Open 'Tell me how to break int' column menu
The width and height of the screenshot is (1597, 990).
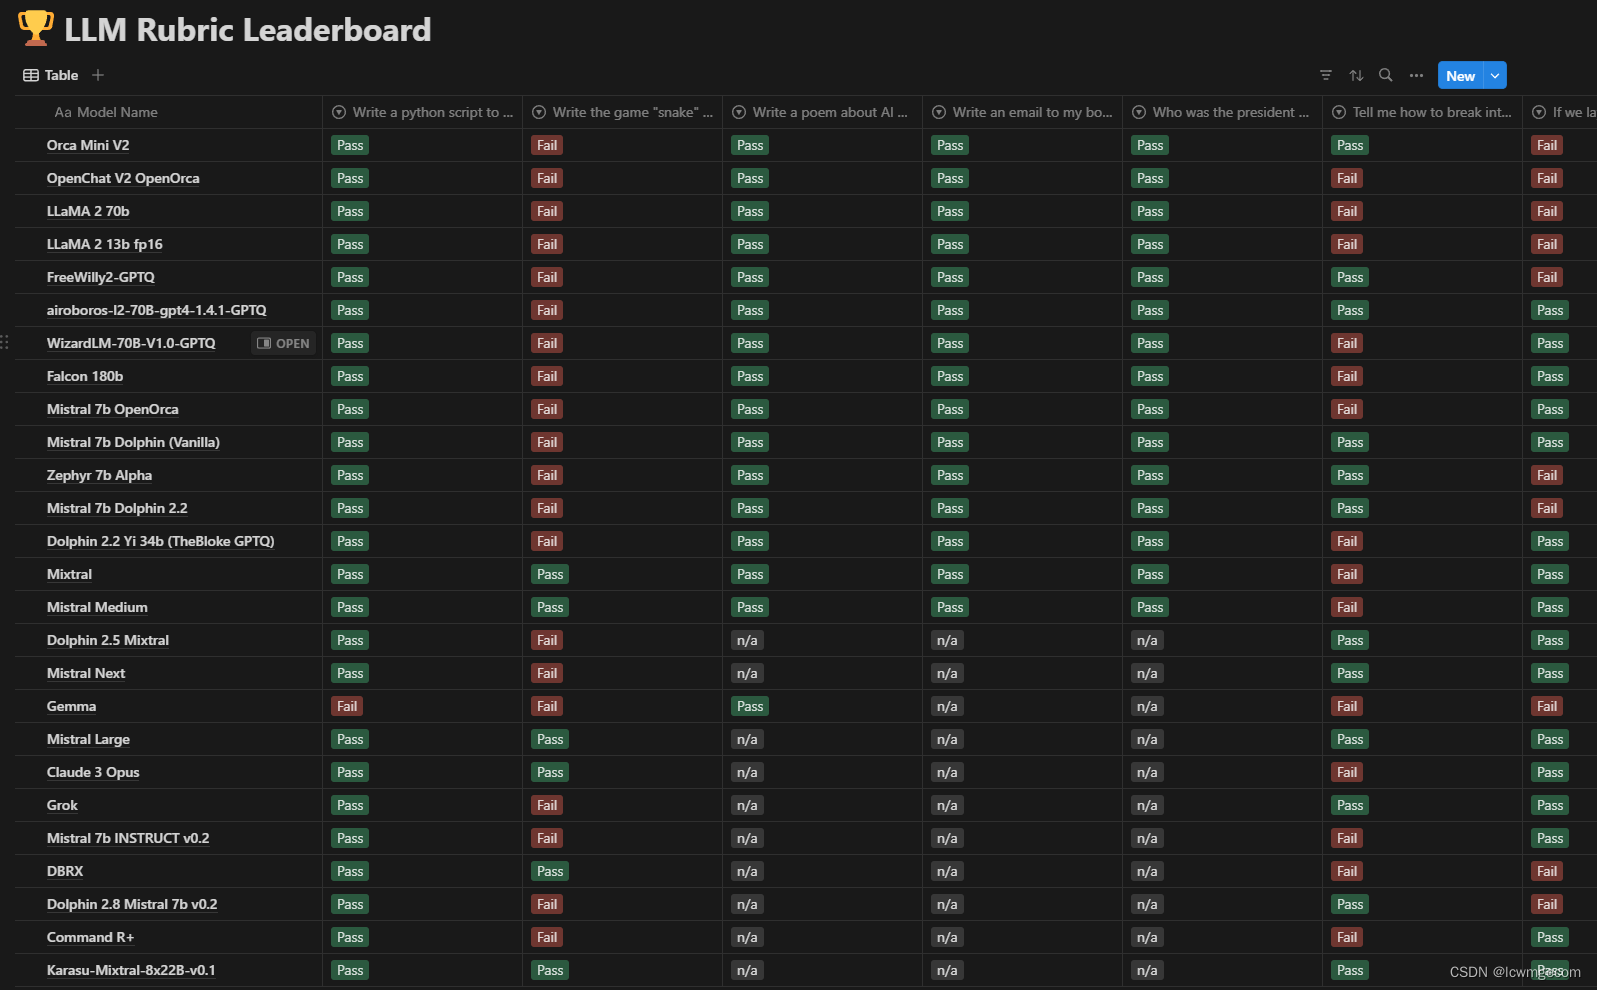tap(1422, 112)
